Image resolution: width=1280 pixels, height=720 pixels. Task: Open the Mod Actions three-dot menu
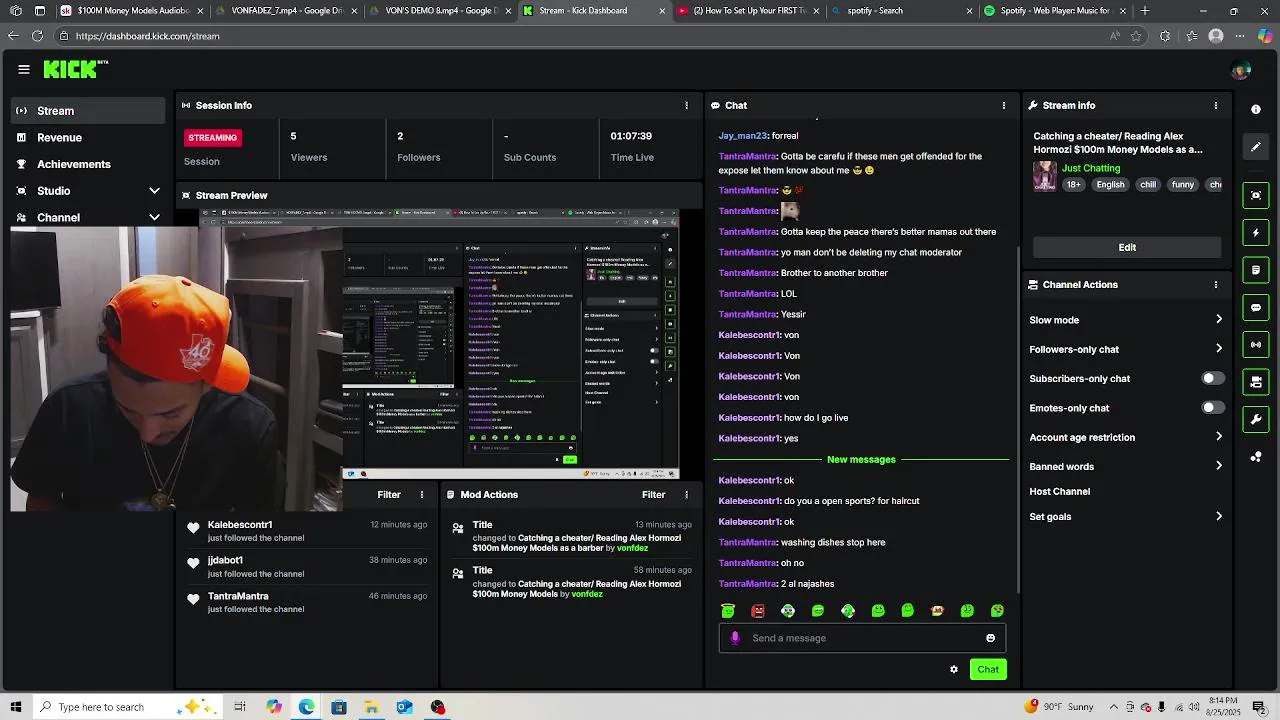tap(686, 494)
